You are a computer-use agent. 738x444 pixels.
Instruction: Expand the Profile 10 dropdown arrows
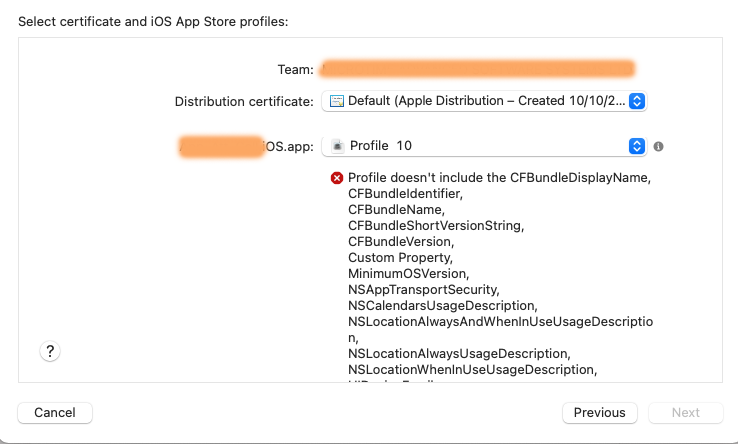pyautogui.click(x=637, y=146)
